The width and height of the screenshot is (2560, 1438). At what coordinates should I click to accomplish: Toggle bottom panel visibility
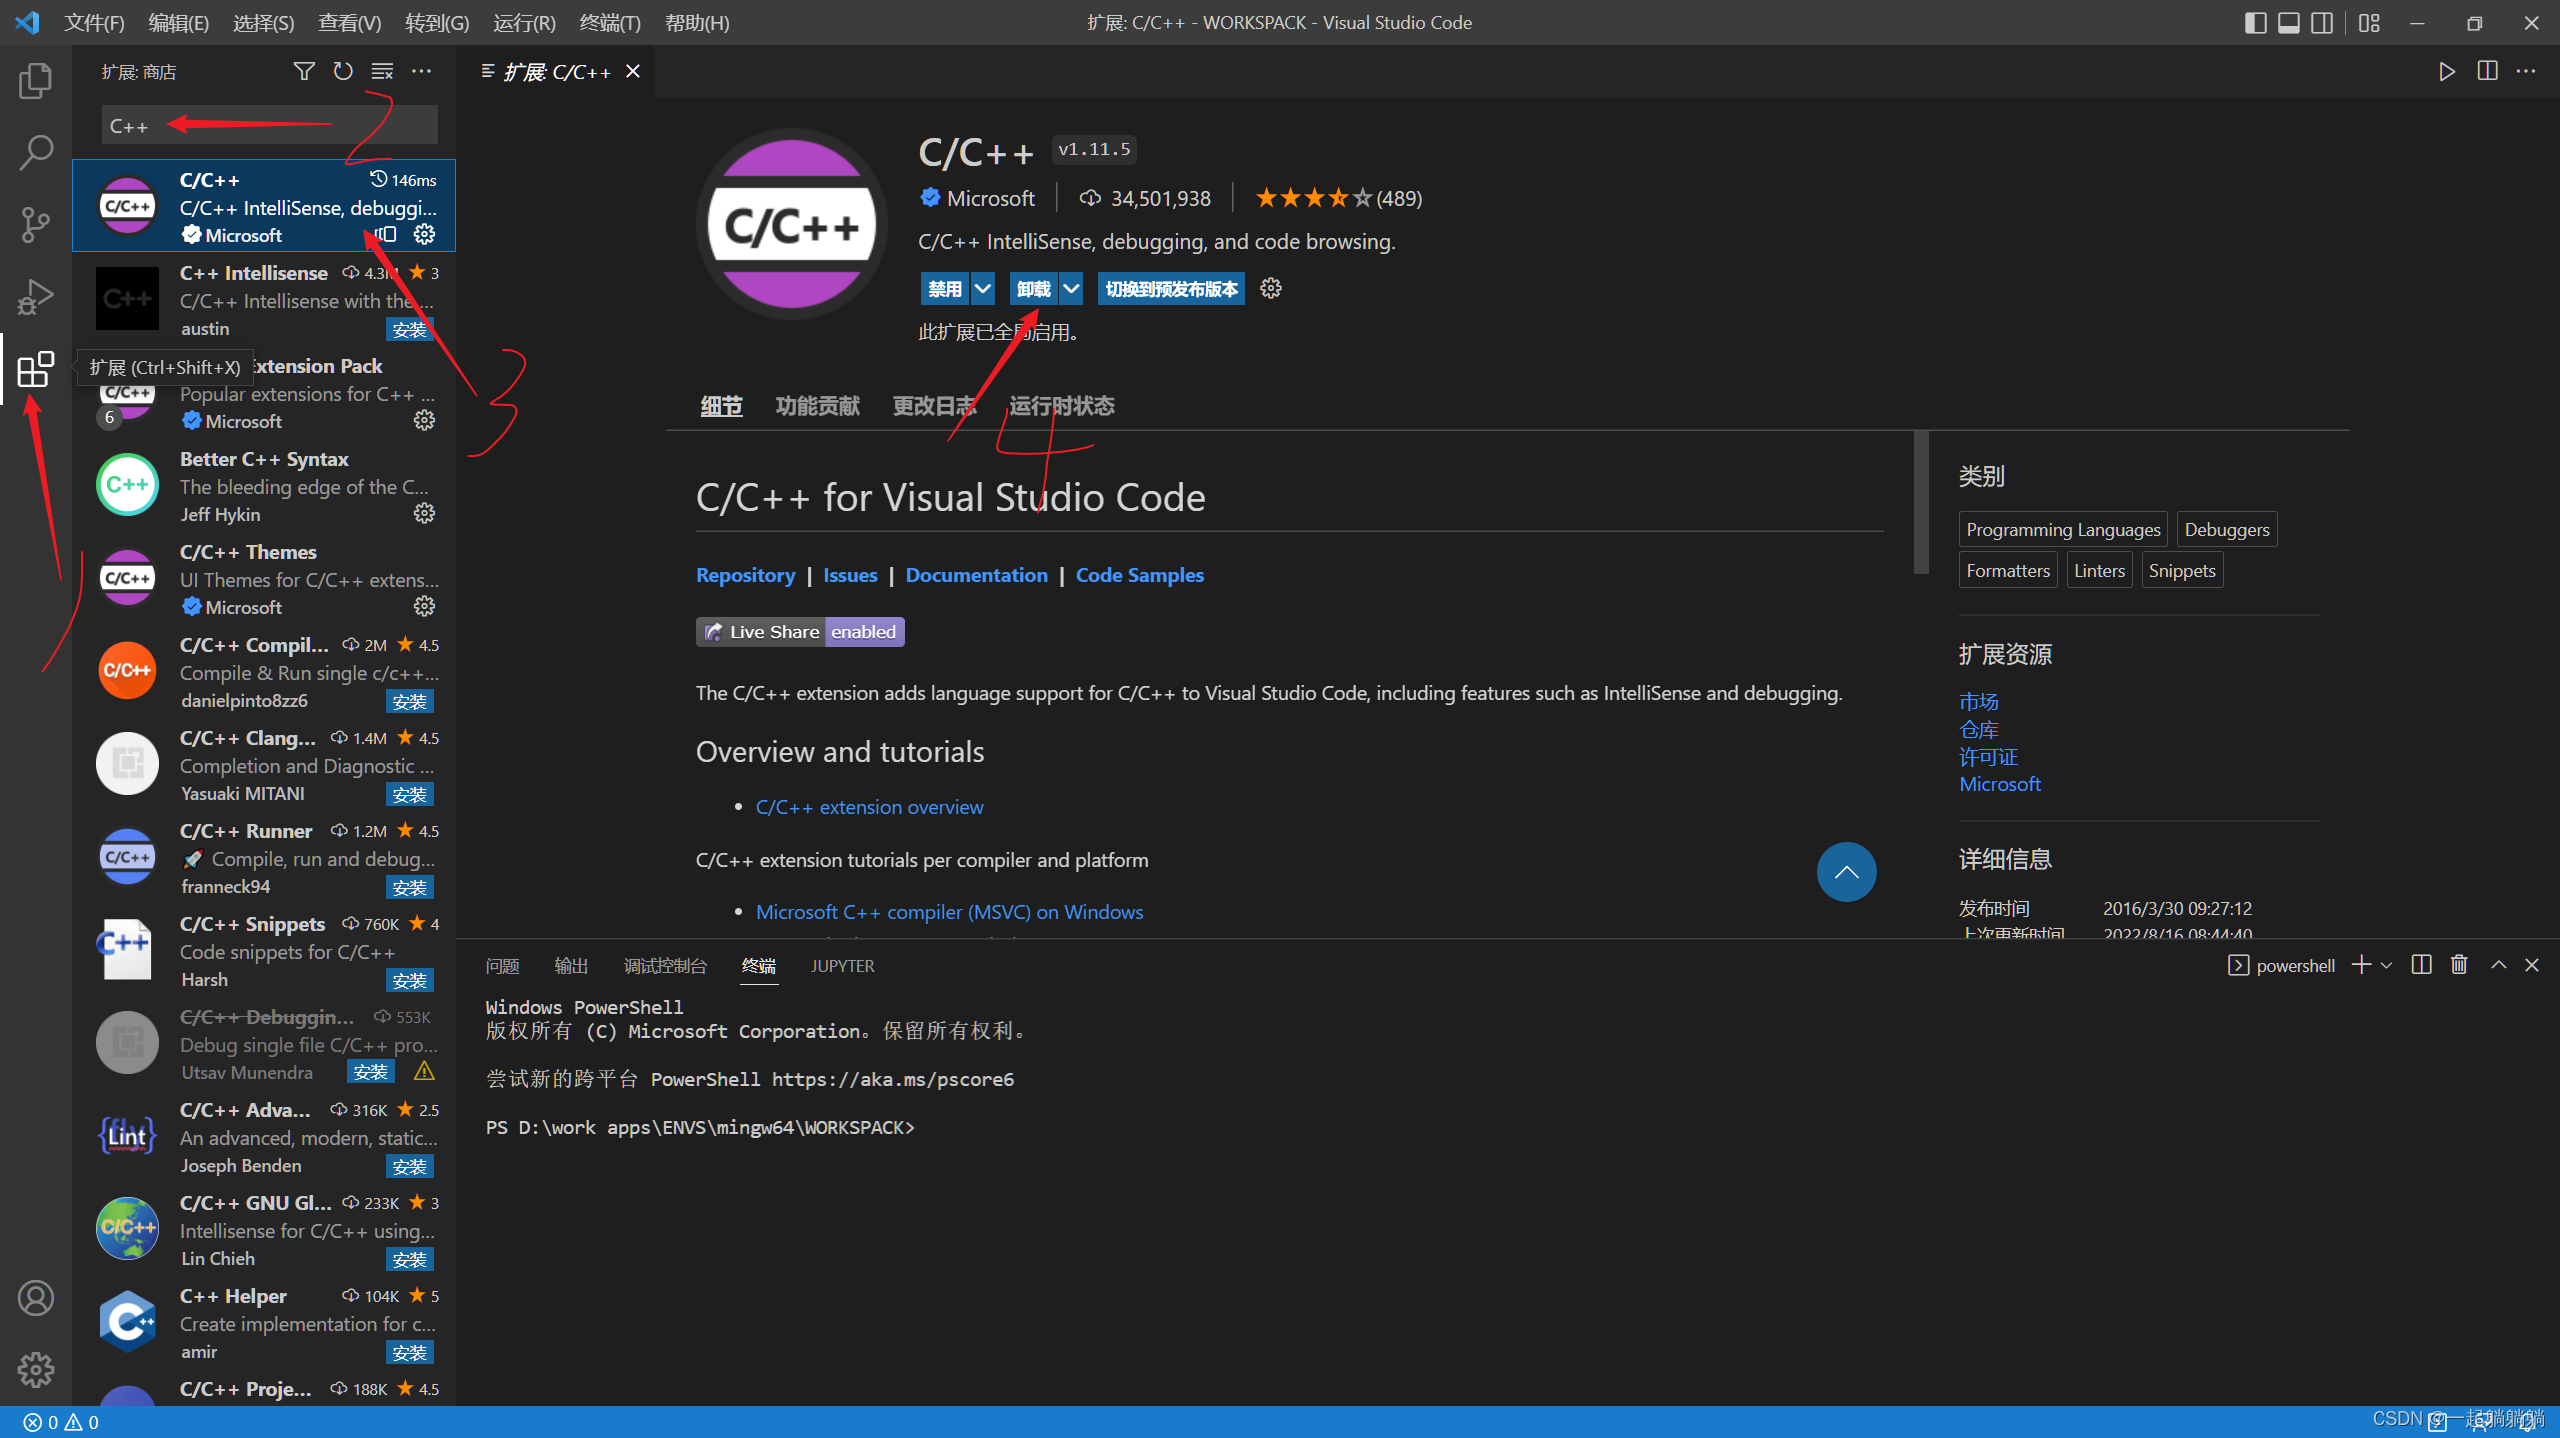pyautogui.click(x=2288, y=22)
